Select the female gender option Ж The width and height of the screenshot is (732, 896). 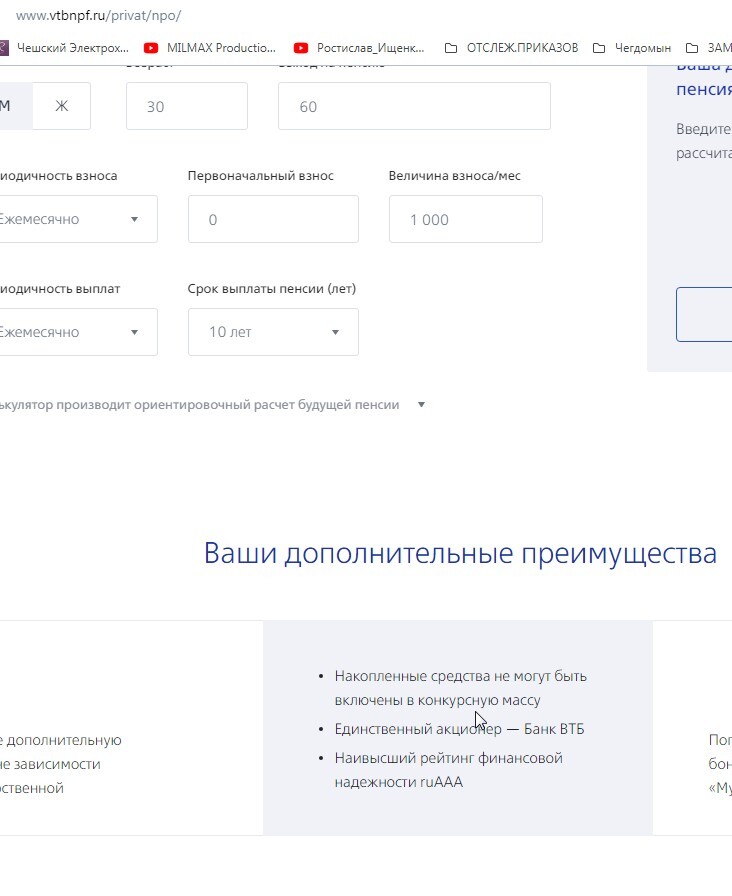(61, 106)
